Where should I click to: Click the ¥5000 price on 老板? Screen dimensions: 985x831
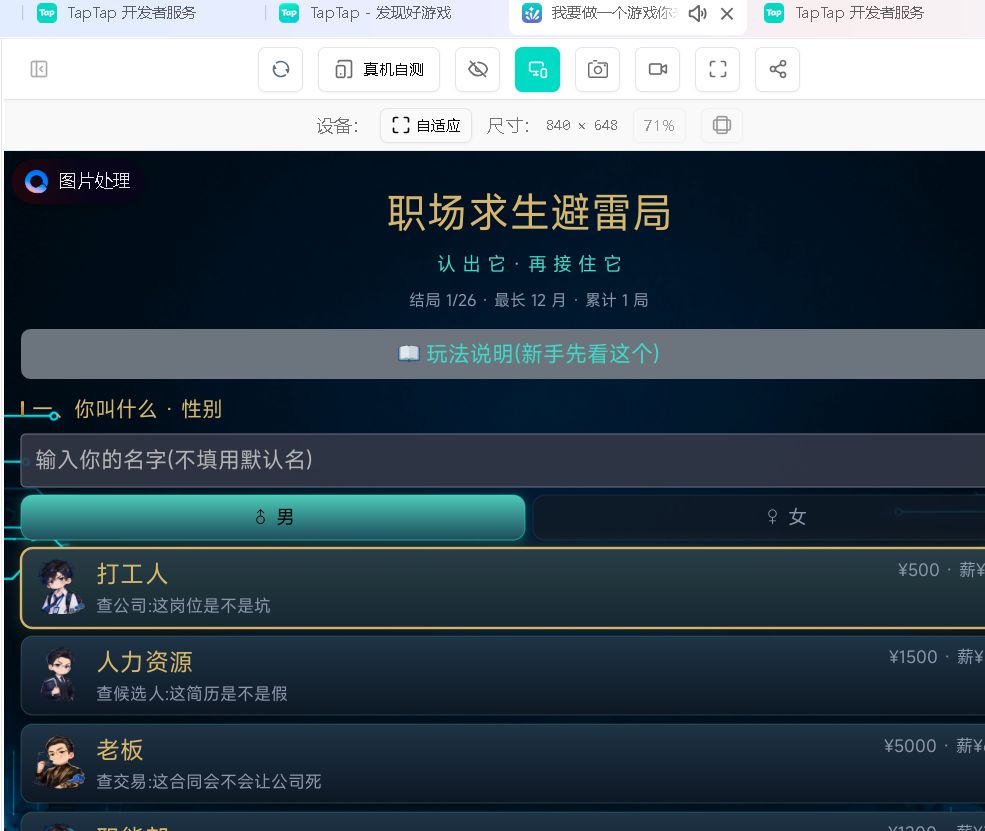tap(910, 746)
